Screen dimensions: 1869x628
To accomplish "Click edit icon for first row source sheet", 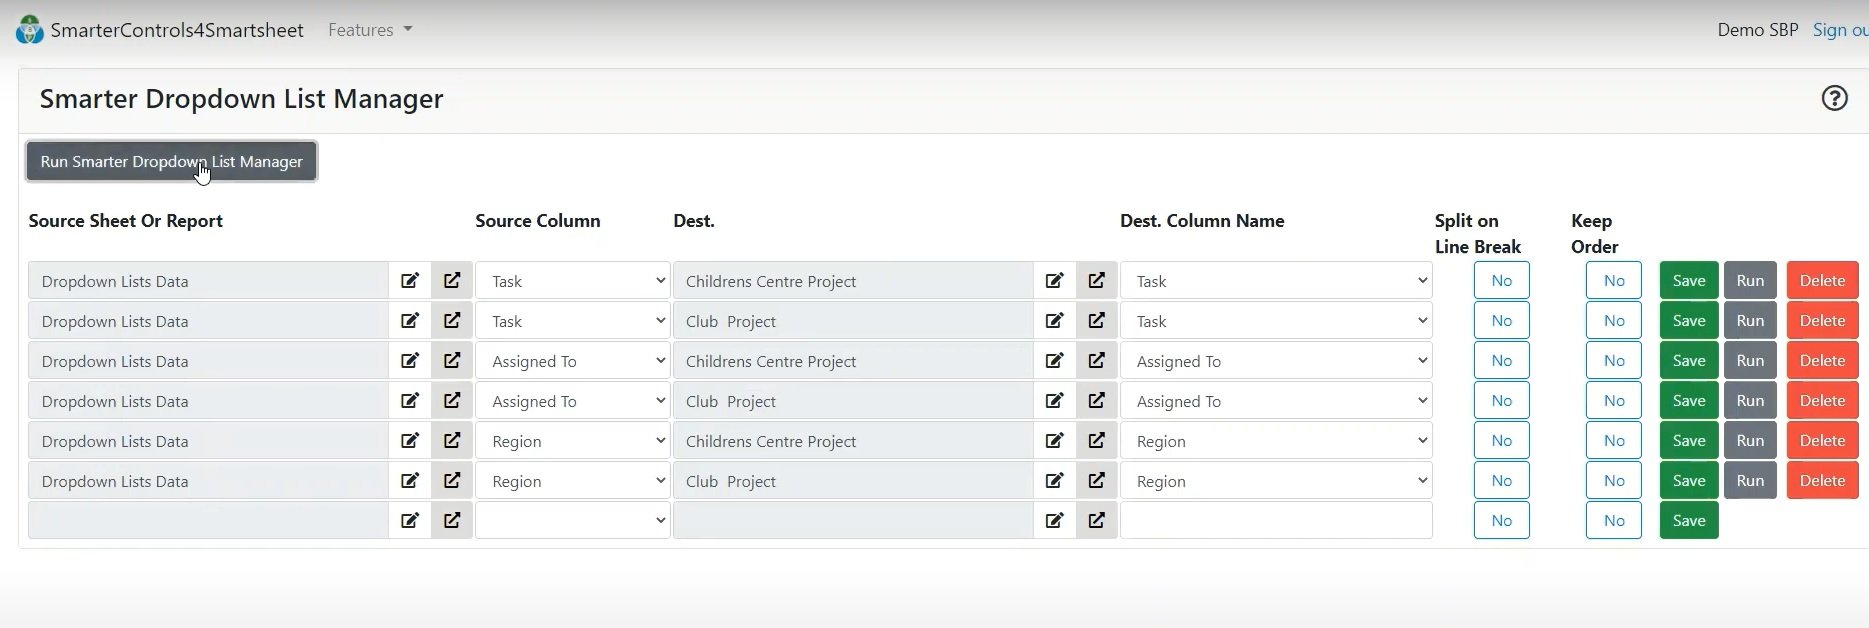I will [x=410, y=281].
